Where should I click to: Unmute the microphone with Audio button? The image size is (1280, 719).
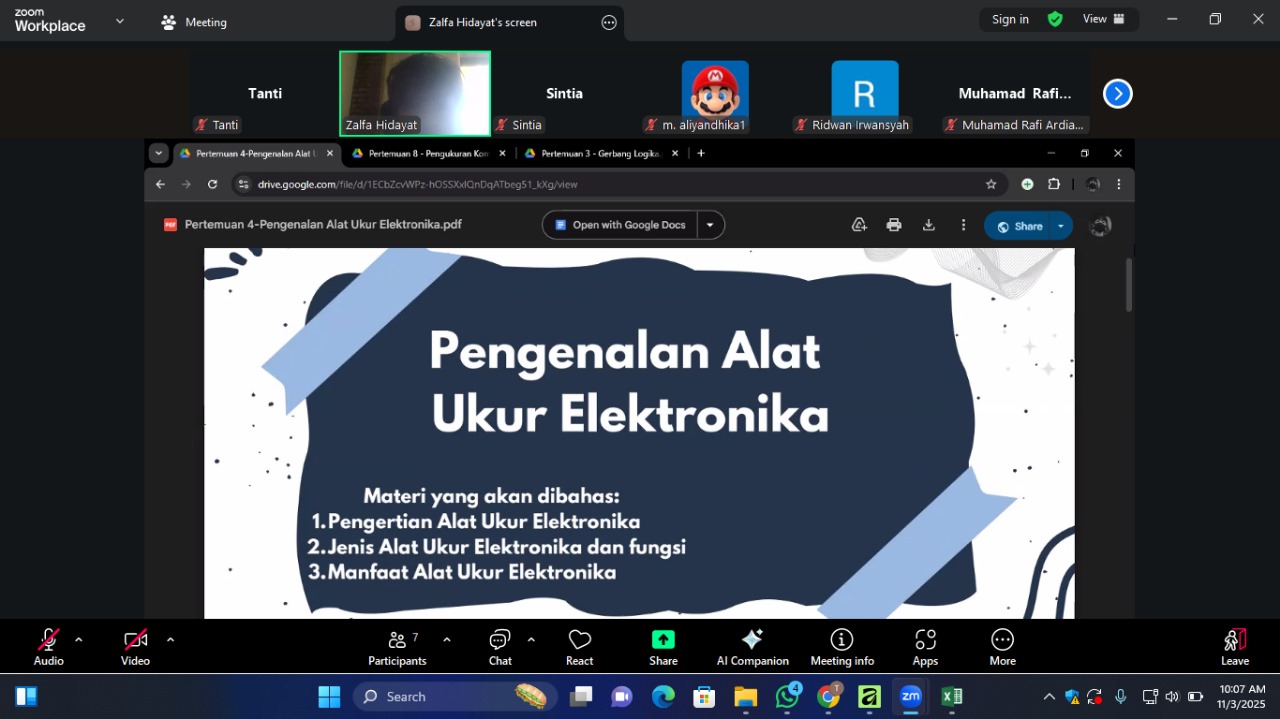coord(48,647)
